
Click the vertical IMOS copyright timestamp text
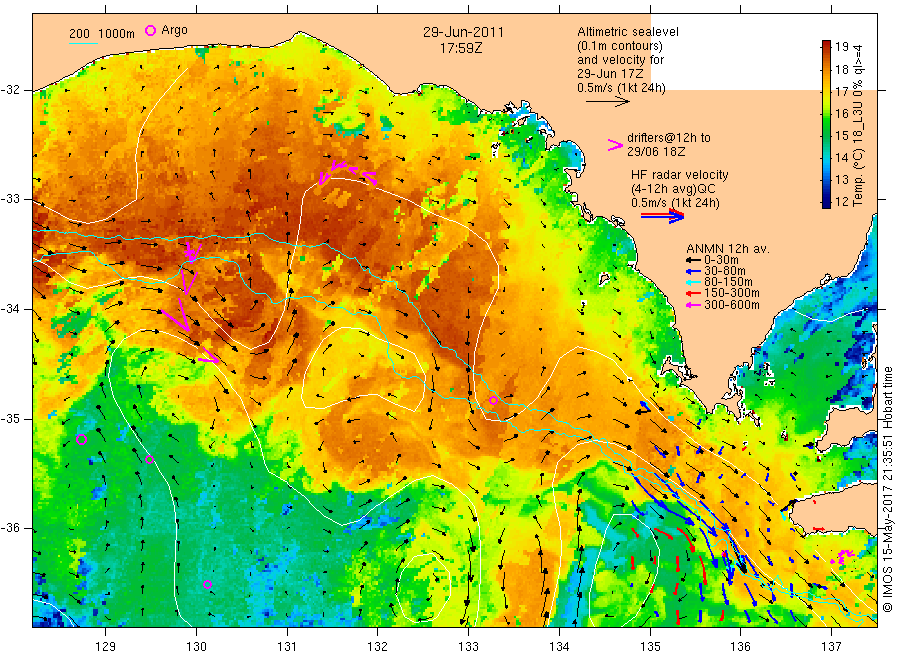(x=888, y=490)
